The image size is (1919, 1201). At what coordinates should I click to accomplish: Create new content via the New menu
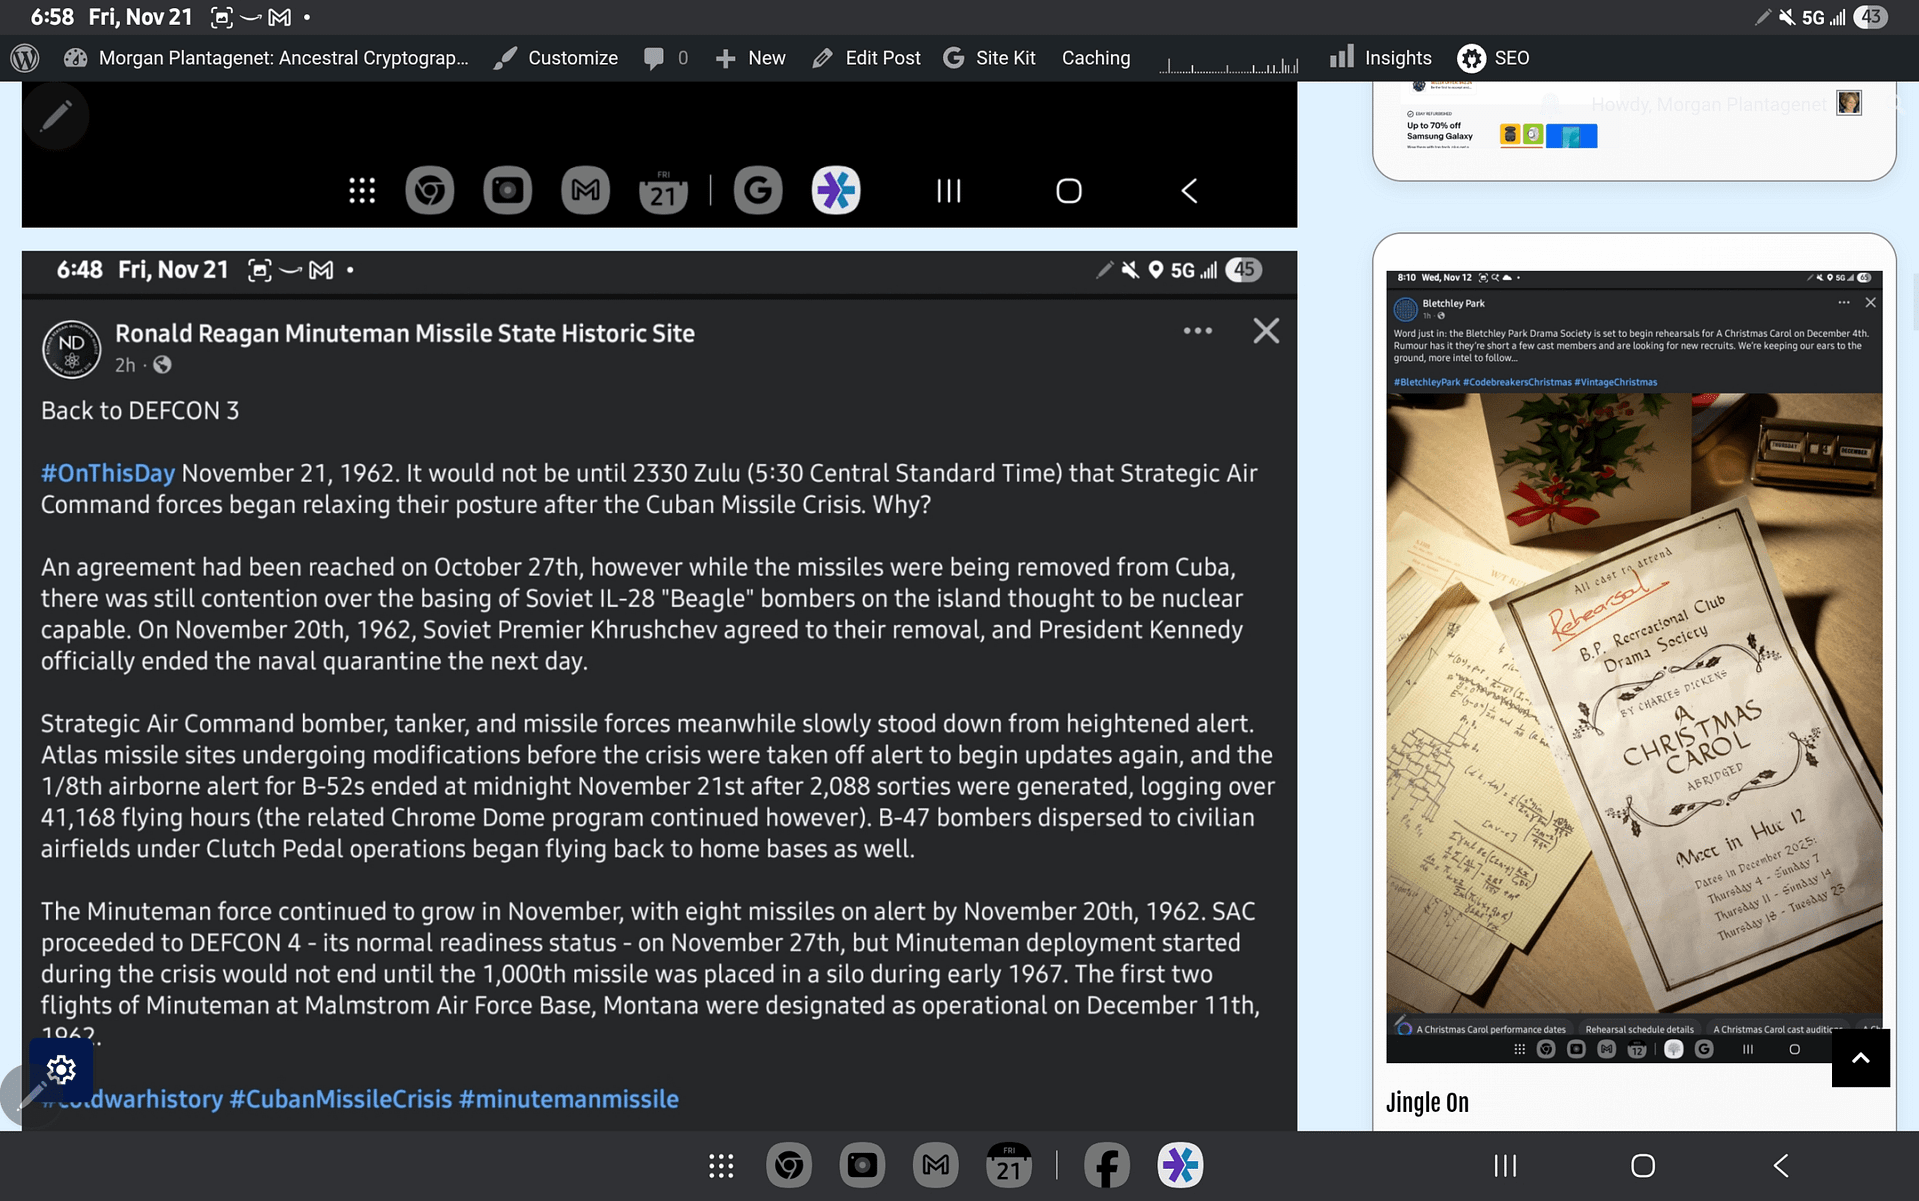tap(749, 57)
